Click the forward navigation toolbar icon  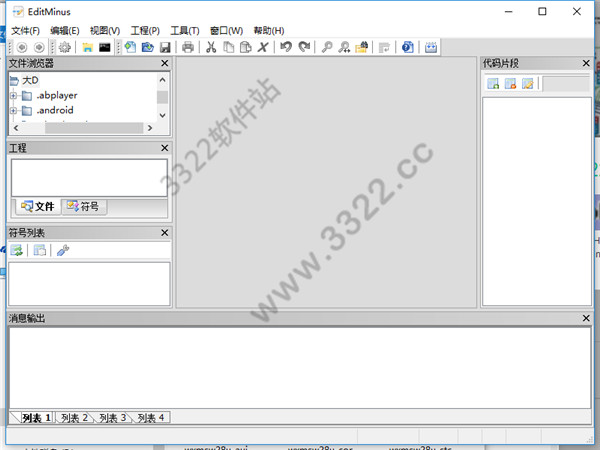39,47
